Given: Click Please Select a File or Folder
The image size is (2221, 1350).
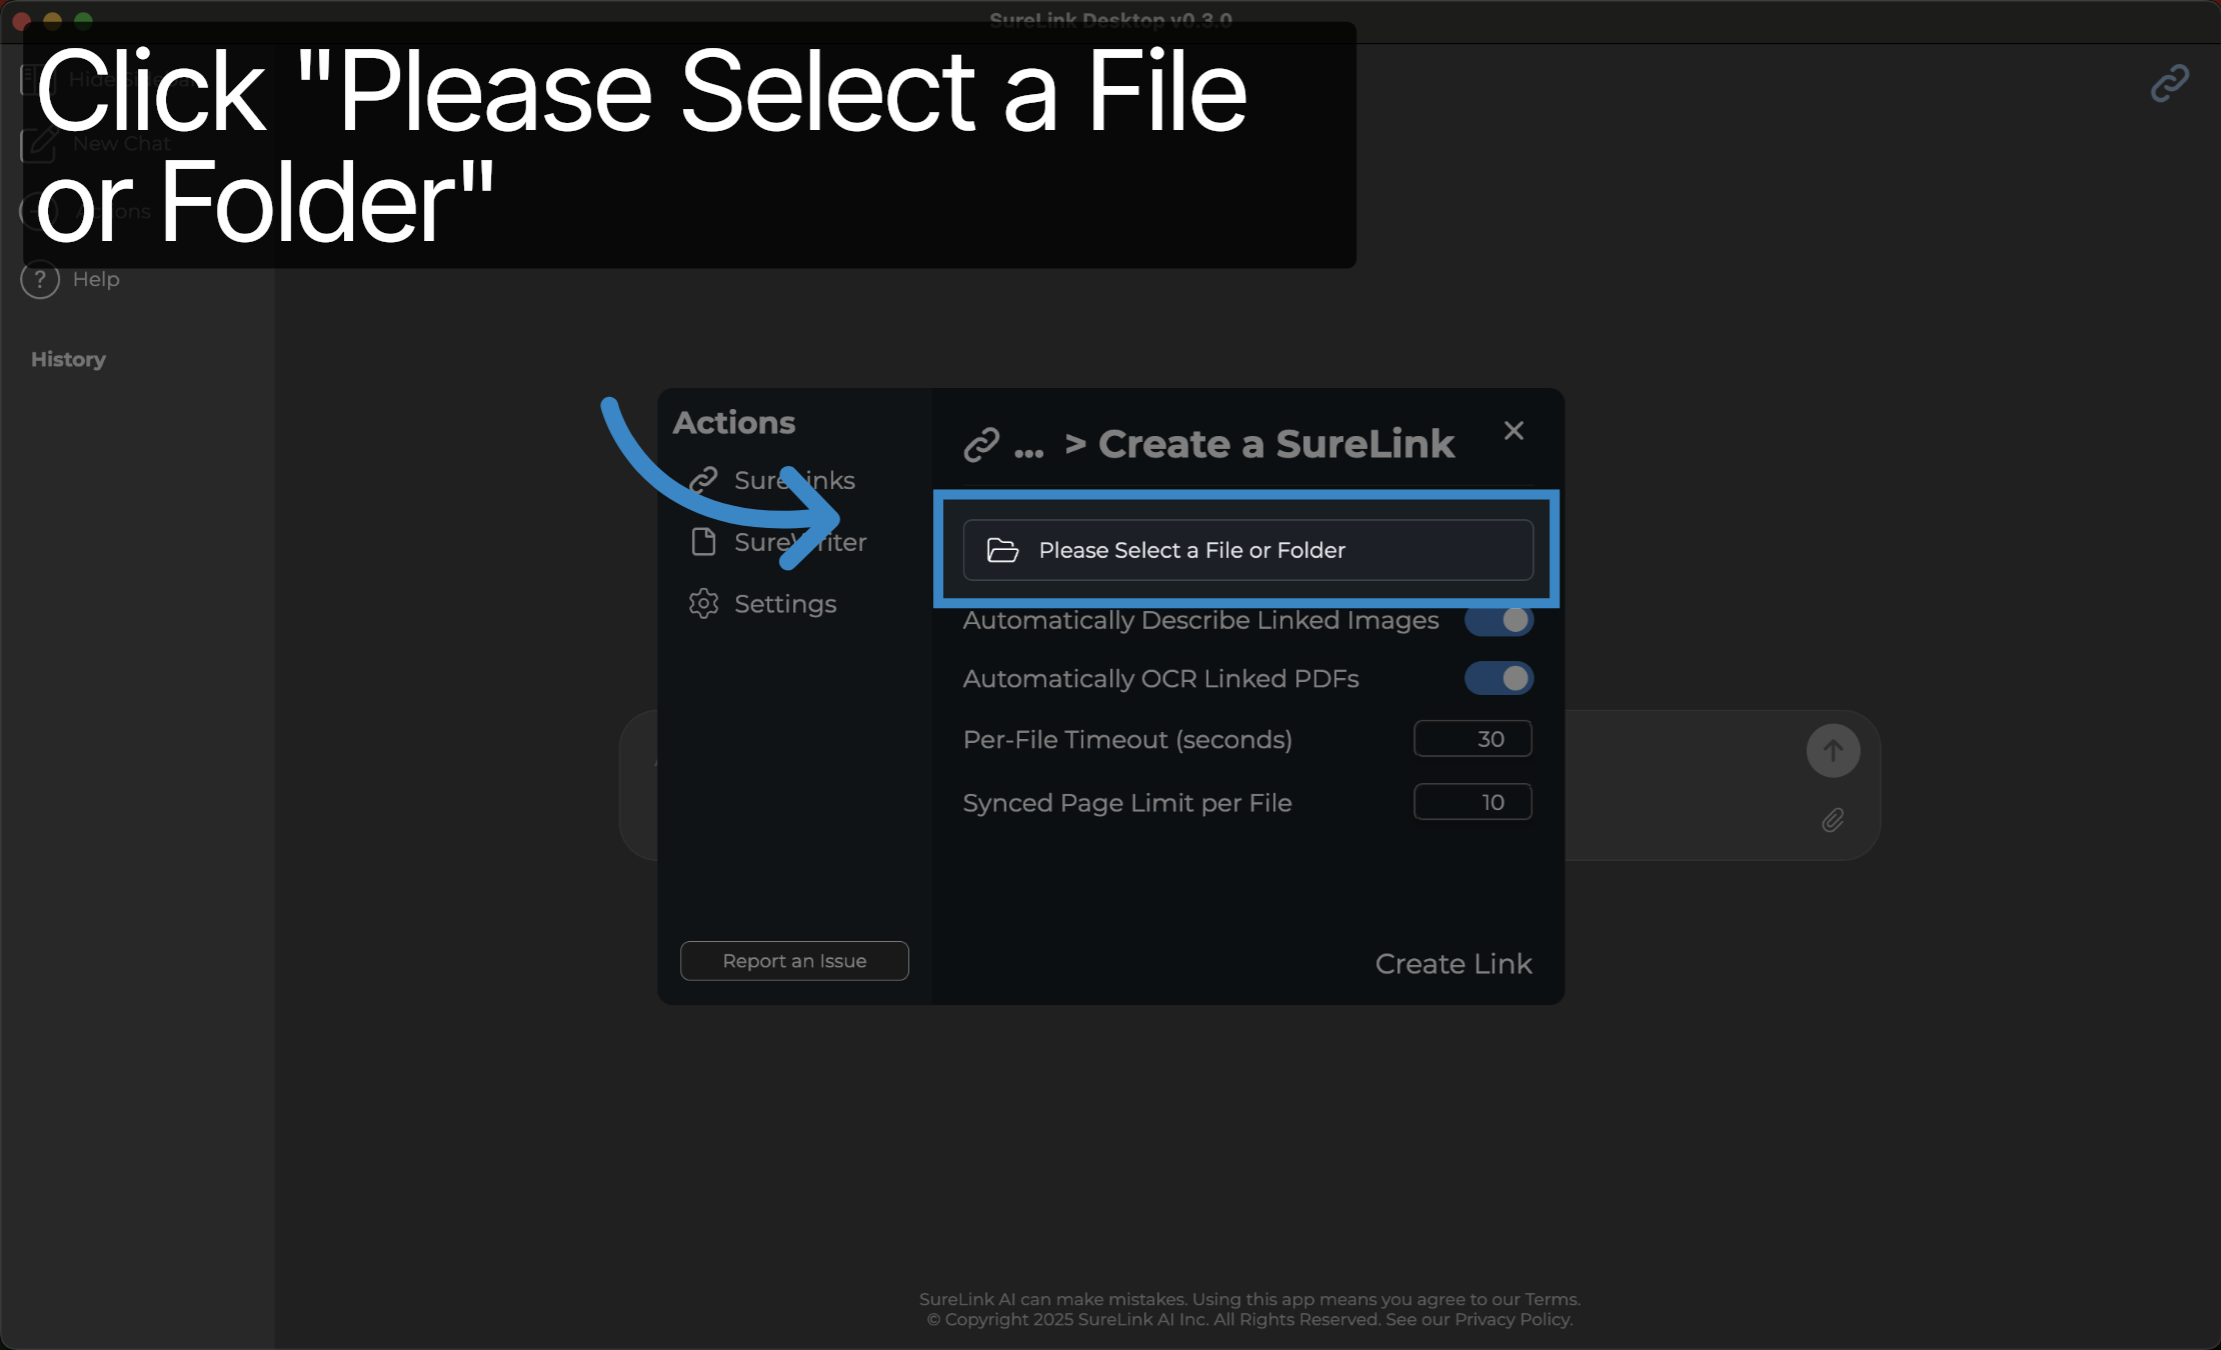Looking at the screenshot, I should pyautogui.click(x=1248, y=550).
